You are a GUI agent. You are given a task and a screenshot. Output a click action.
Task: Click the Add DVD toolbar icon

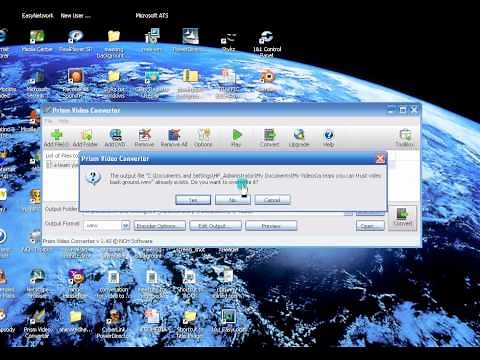[115, 138]
